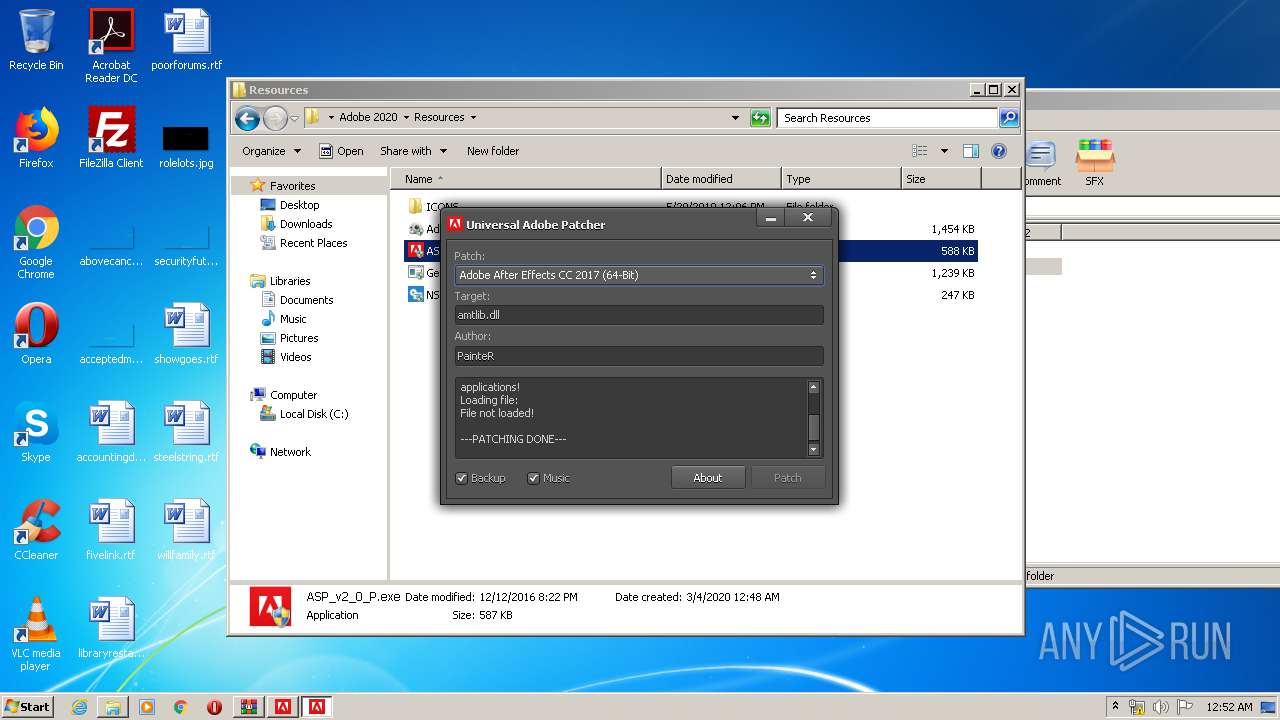Click the Explorer Forward arrow button

pyautogui.click(x=275, y=118)
